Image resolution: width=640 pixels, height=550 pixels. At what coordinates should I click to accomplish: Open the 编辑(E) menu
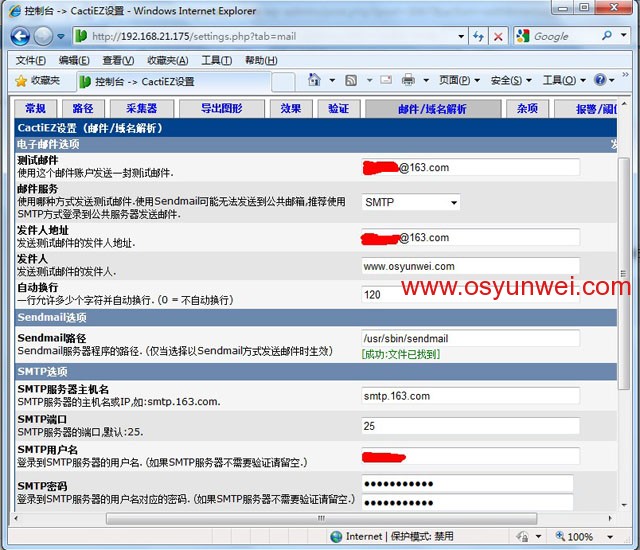pyautogui.click(x=74, y=60)
